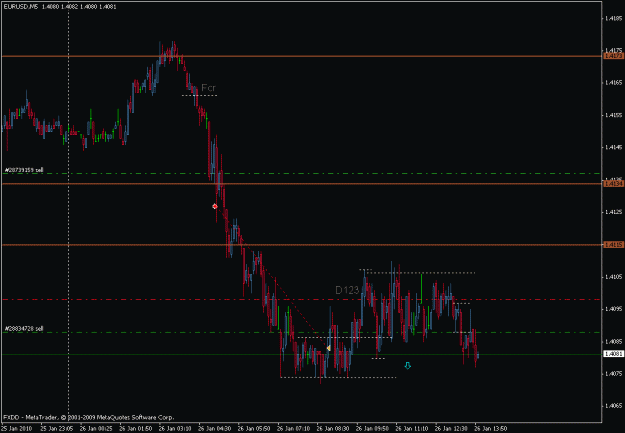Click the '26 Jan 08:30' time axis label
625x433 pixels.
click(333, 429)
